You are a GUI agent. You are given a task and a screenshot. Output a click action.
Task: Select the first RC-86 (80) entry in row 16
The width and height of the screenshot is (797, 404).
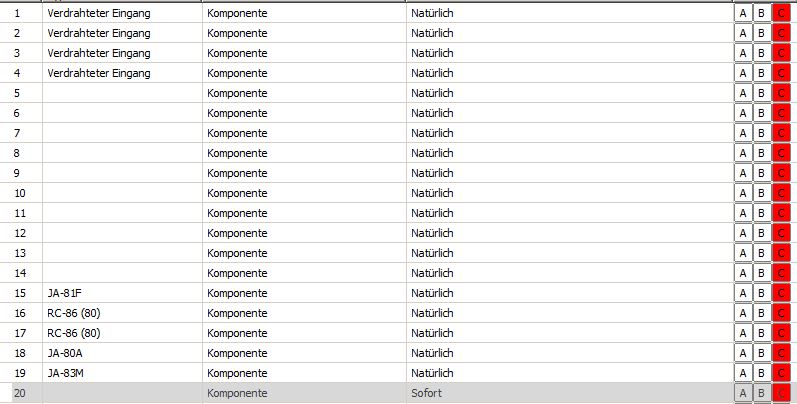tap(74, 313)
